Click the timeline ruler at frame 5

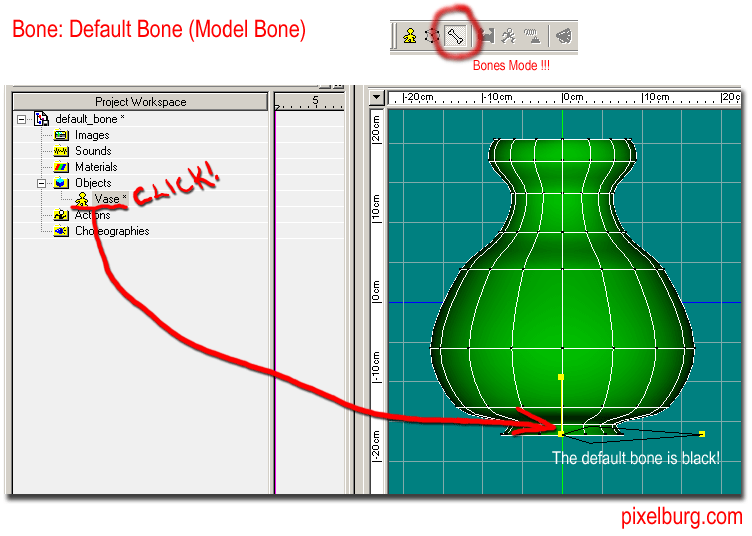coord(315,101)
